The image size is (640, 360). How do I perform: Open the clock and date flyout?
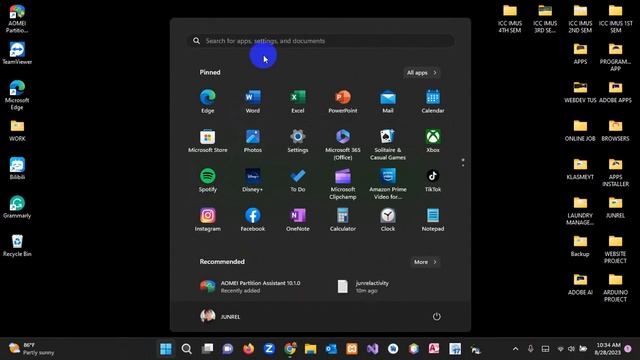pyautogui.click(x=608, y=349)
